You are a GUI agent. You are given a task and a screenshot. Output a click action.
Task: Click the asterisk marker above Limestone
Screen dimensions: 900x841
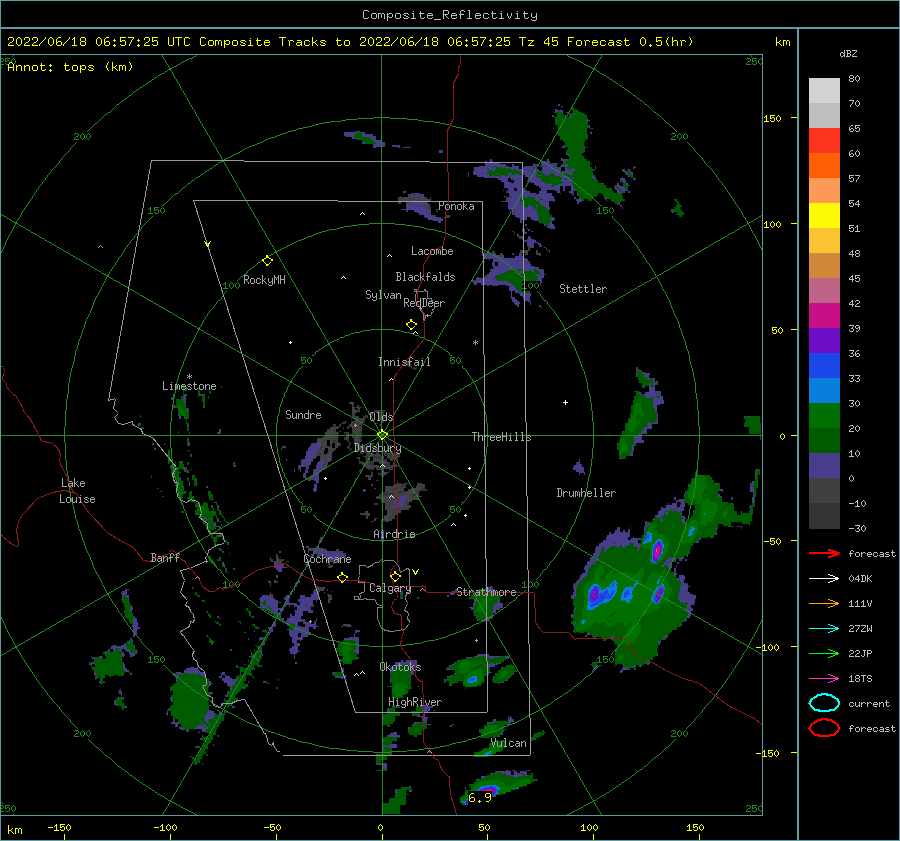[x=189, y=377]
